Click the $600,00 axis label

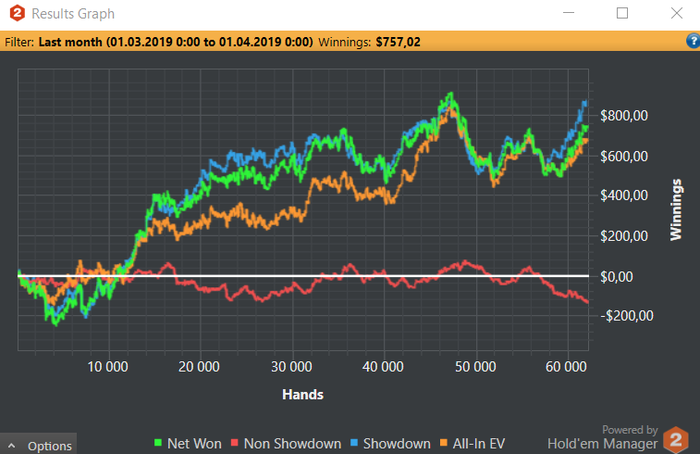point(624,156)
